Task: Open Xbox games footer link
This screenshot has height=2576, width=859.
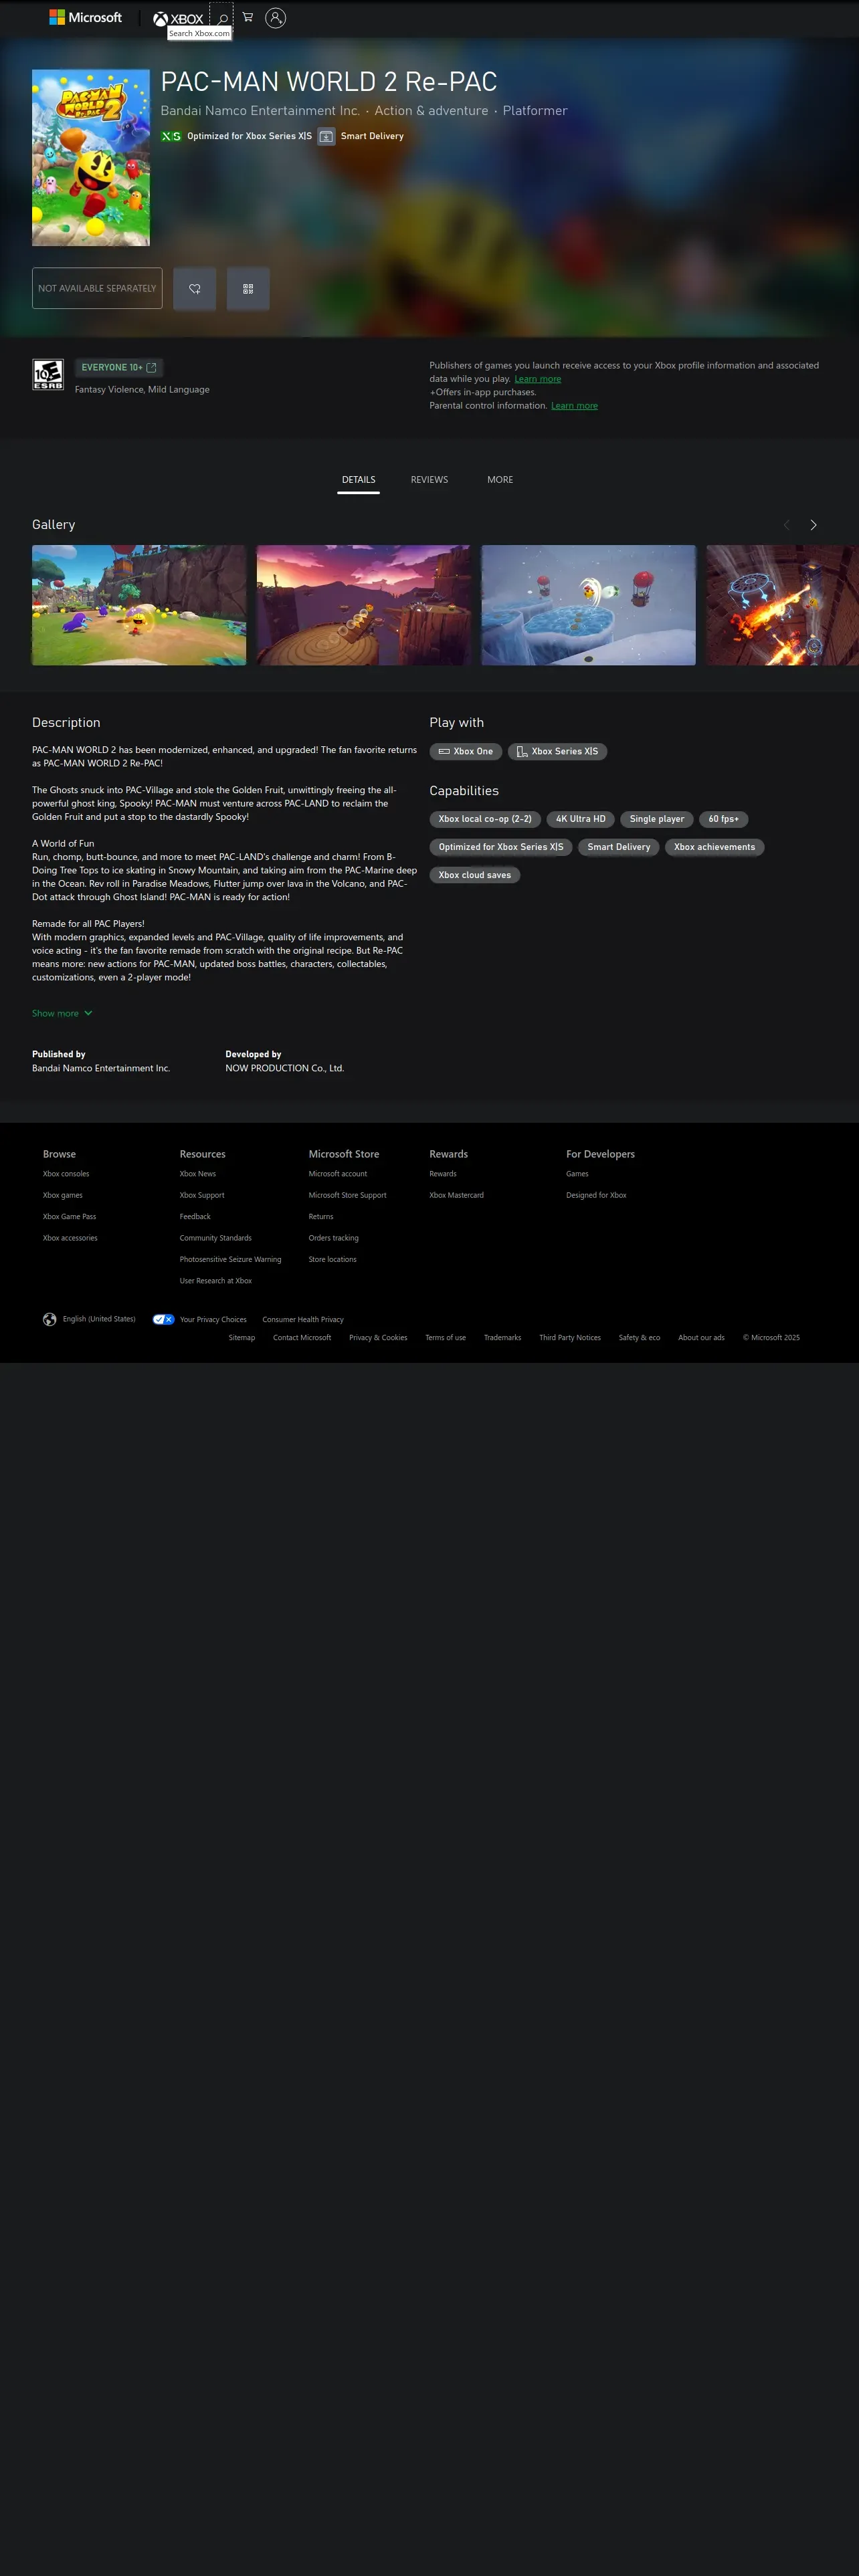Action: pos(63,1195)
